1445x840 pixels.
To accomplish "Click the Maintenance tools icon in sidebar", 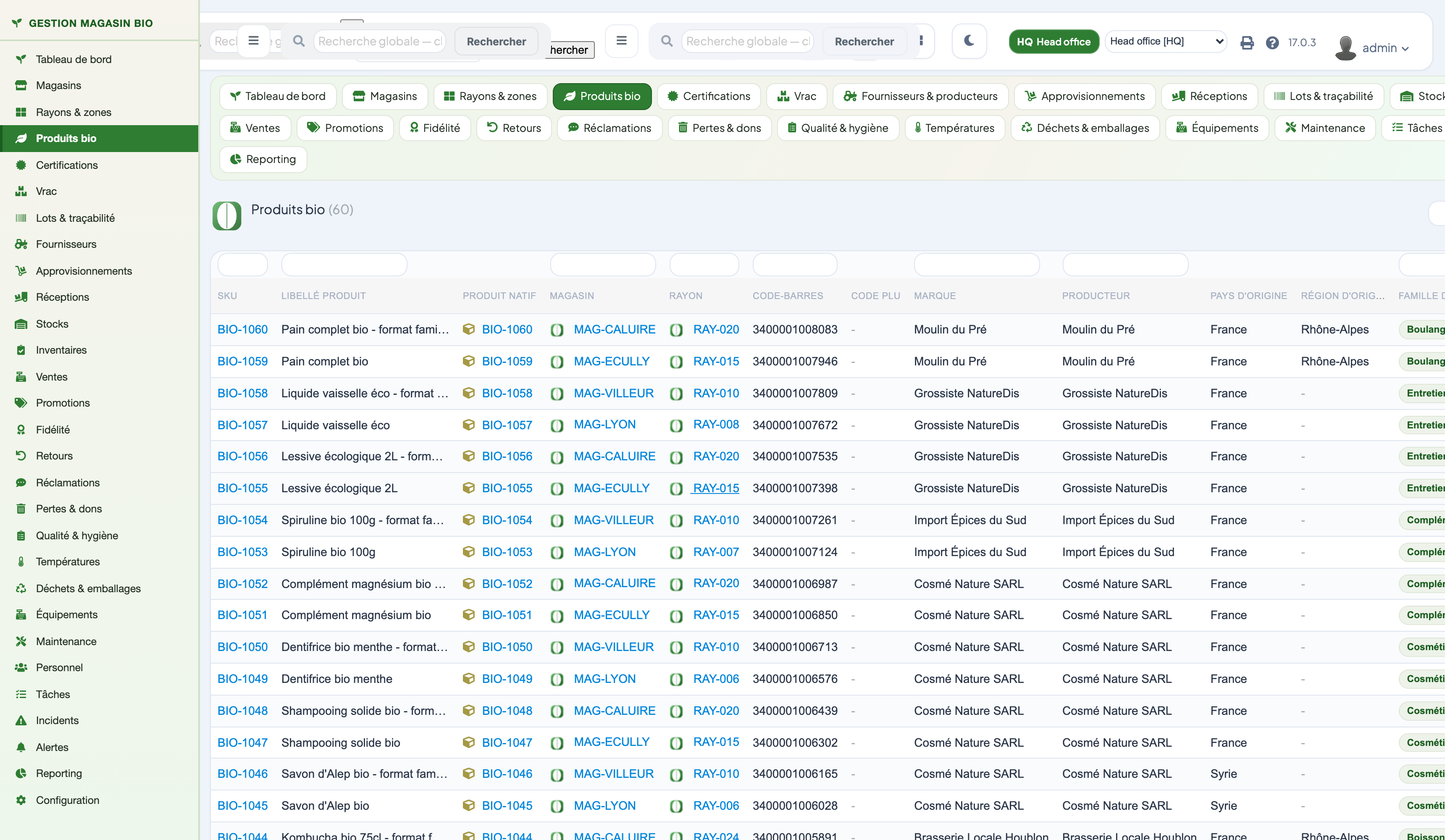I will coord(21,641).
